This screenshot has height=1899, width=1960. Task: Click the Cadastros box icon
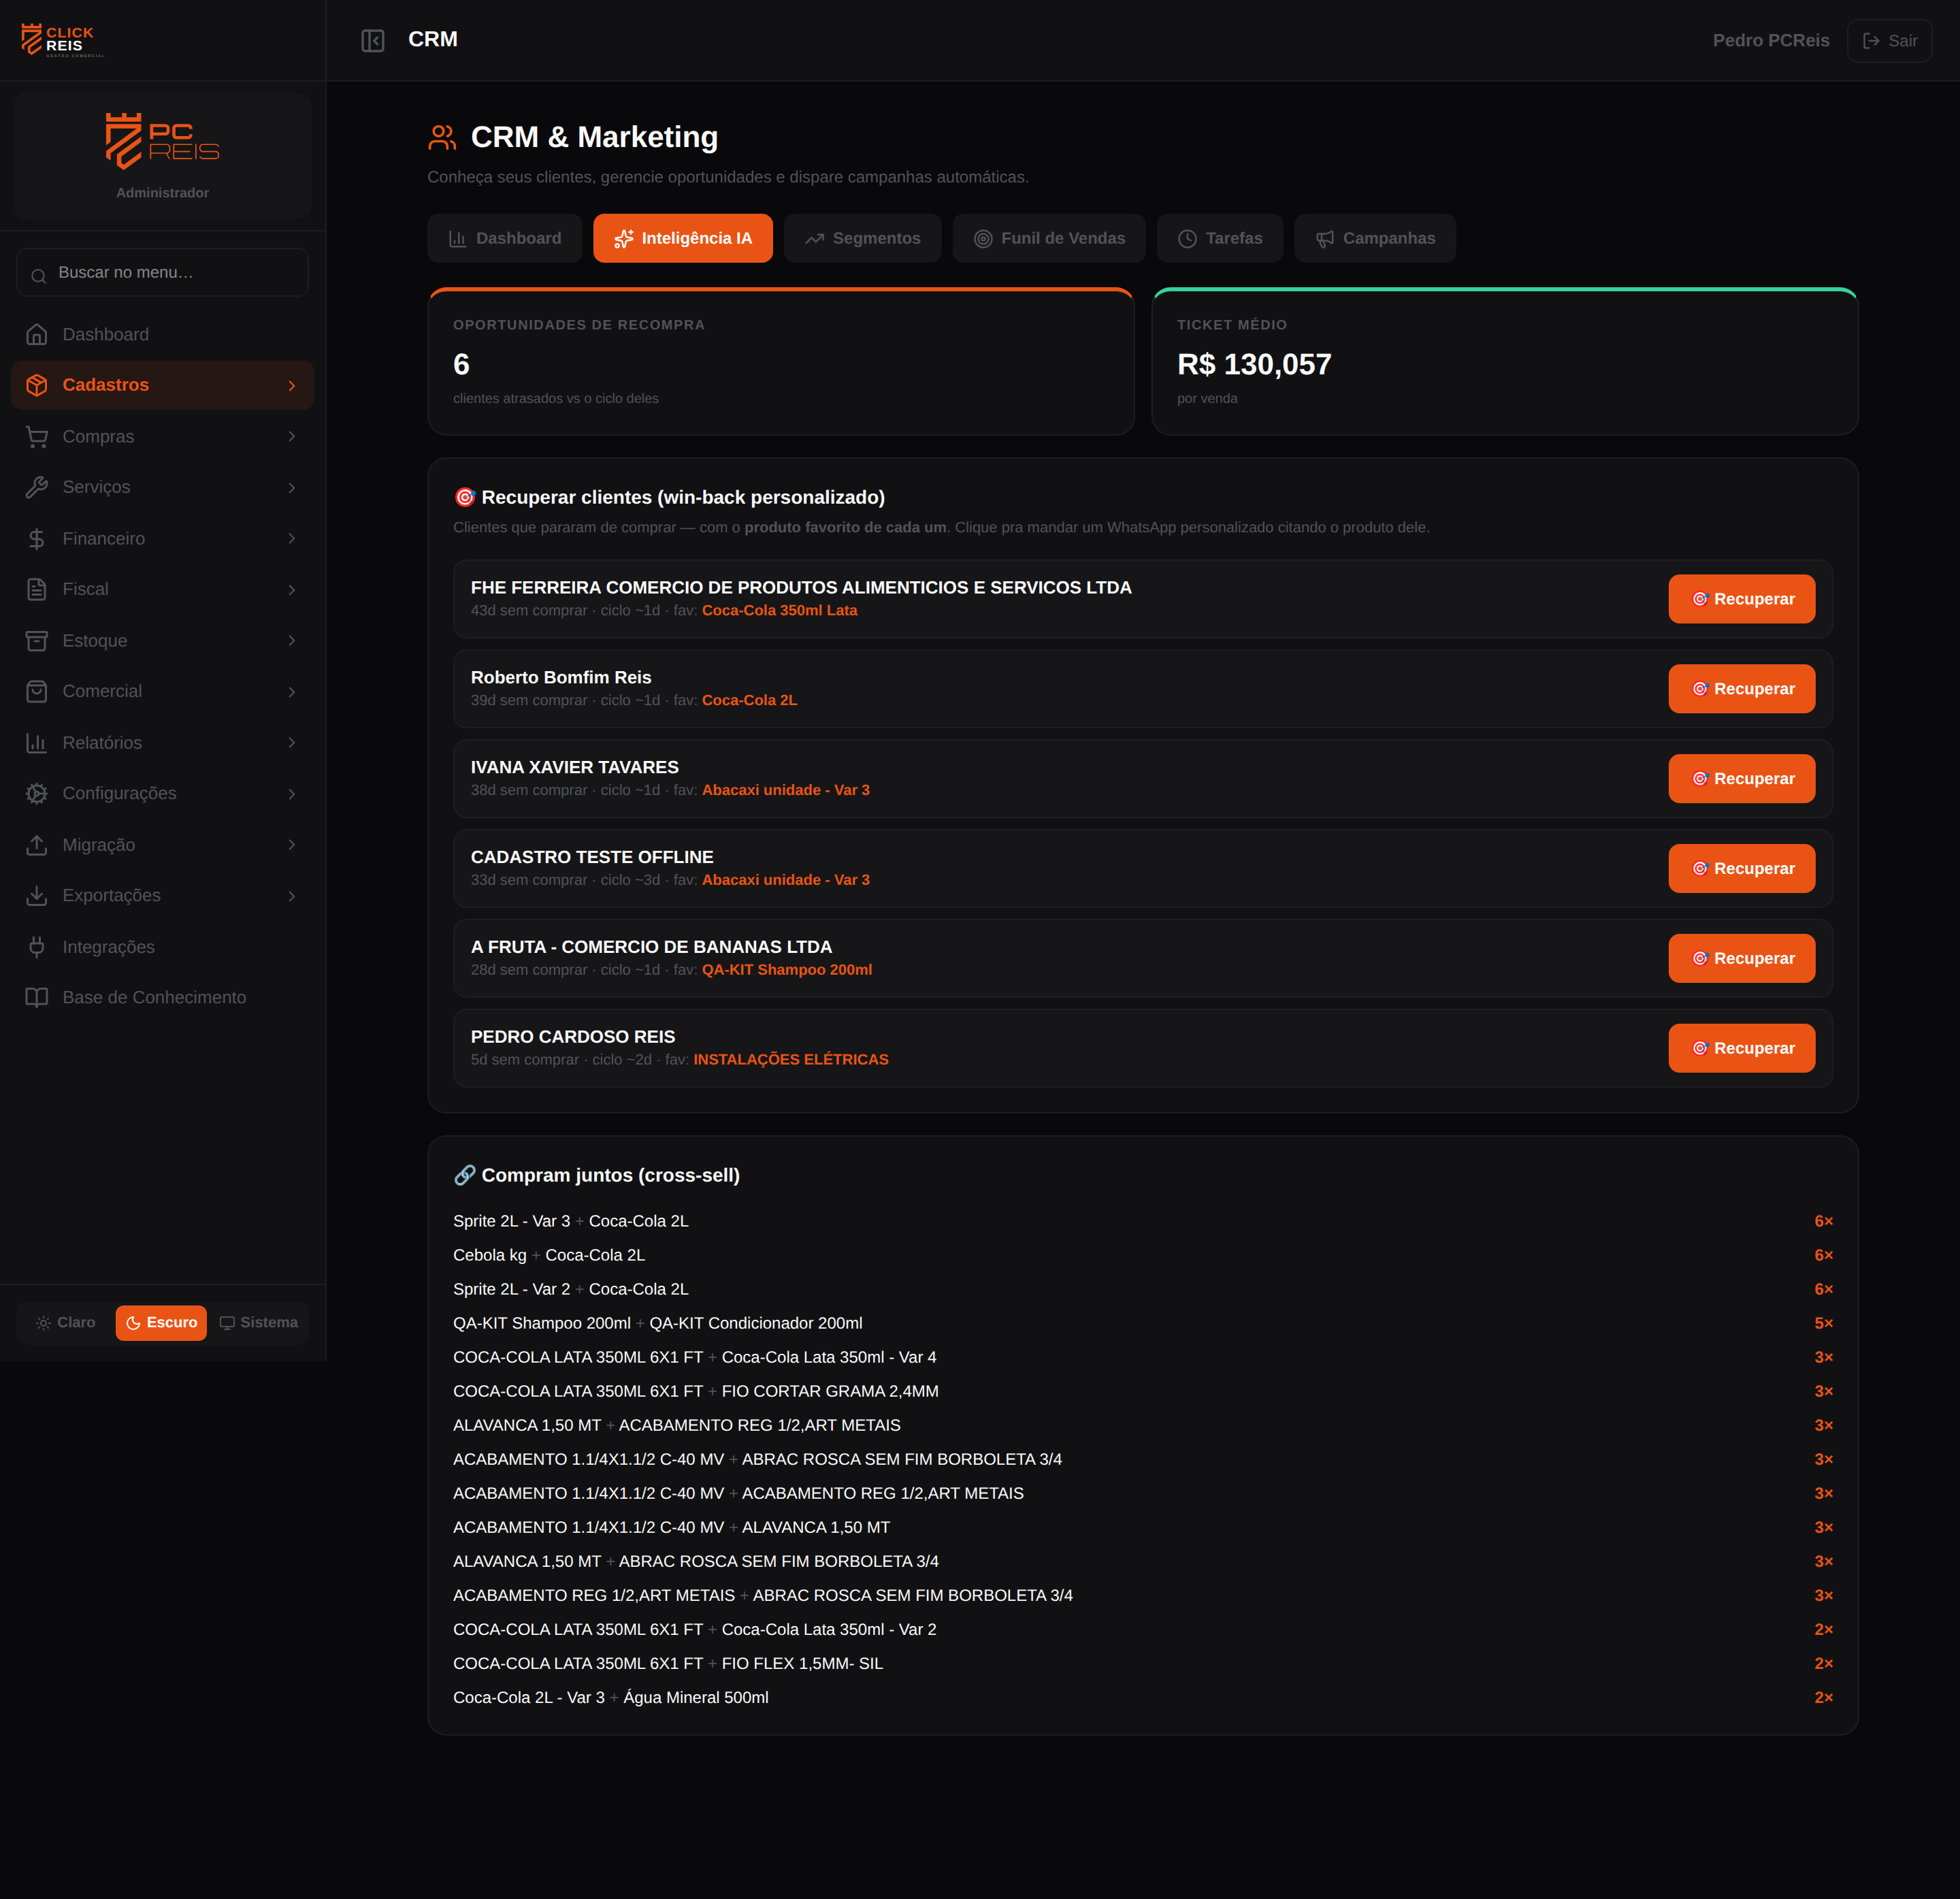point(37,385)
